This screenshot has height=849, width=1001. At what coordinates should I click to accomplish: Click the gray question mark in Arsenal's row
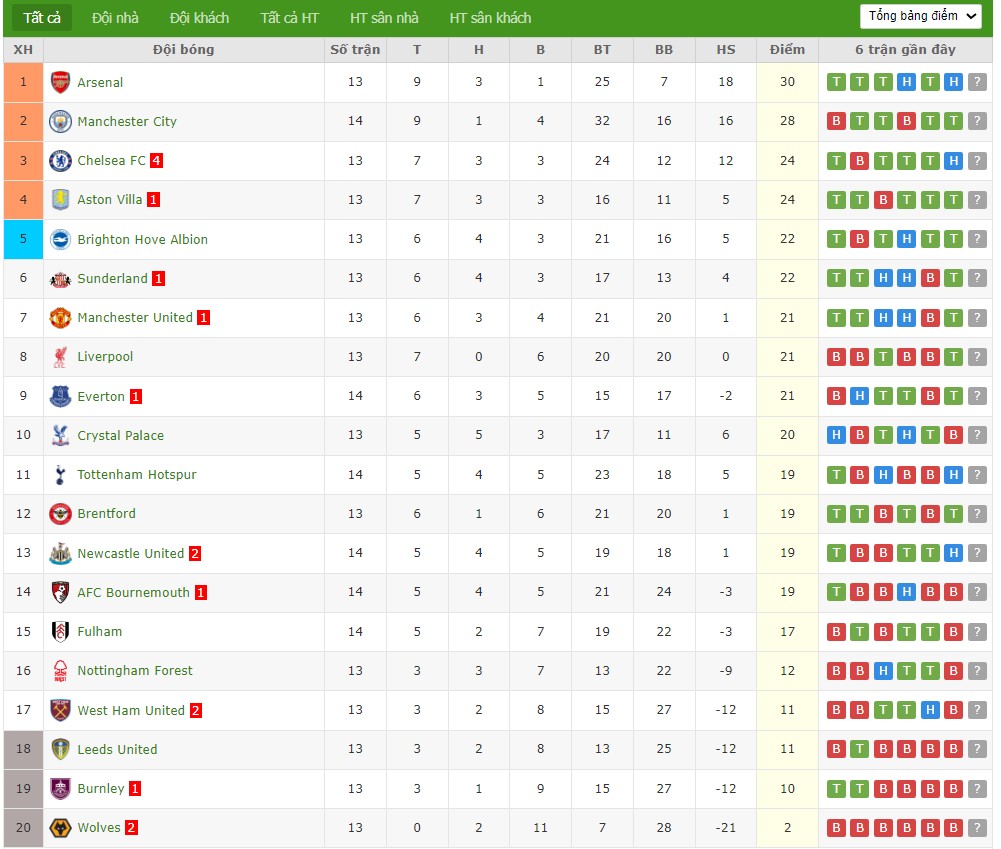pyautogui.click(x=977, y=82)
